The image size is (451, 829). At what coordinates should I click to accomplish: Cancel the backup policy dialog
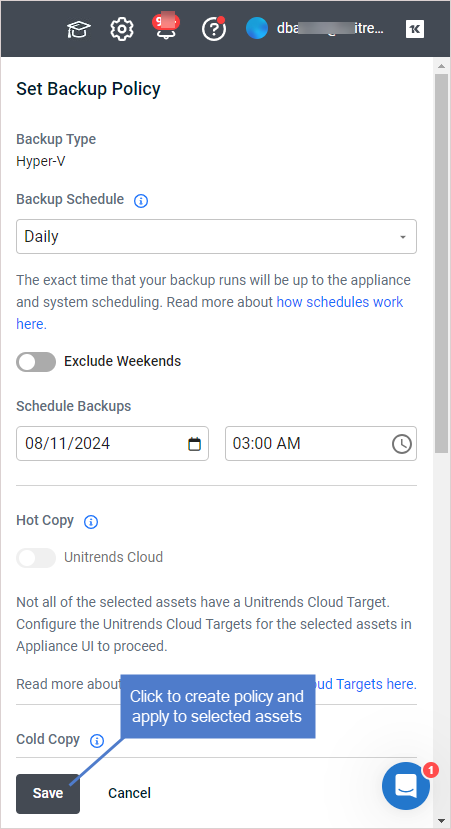[x=130, y=793]
